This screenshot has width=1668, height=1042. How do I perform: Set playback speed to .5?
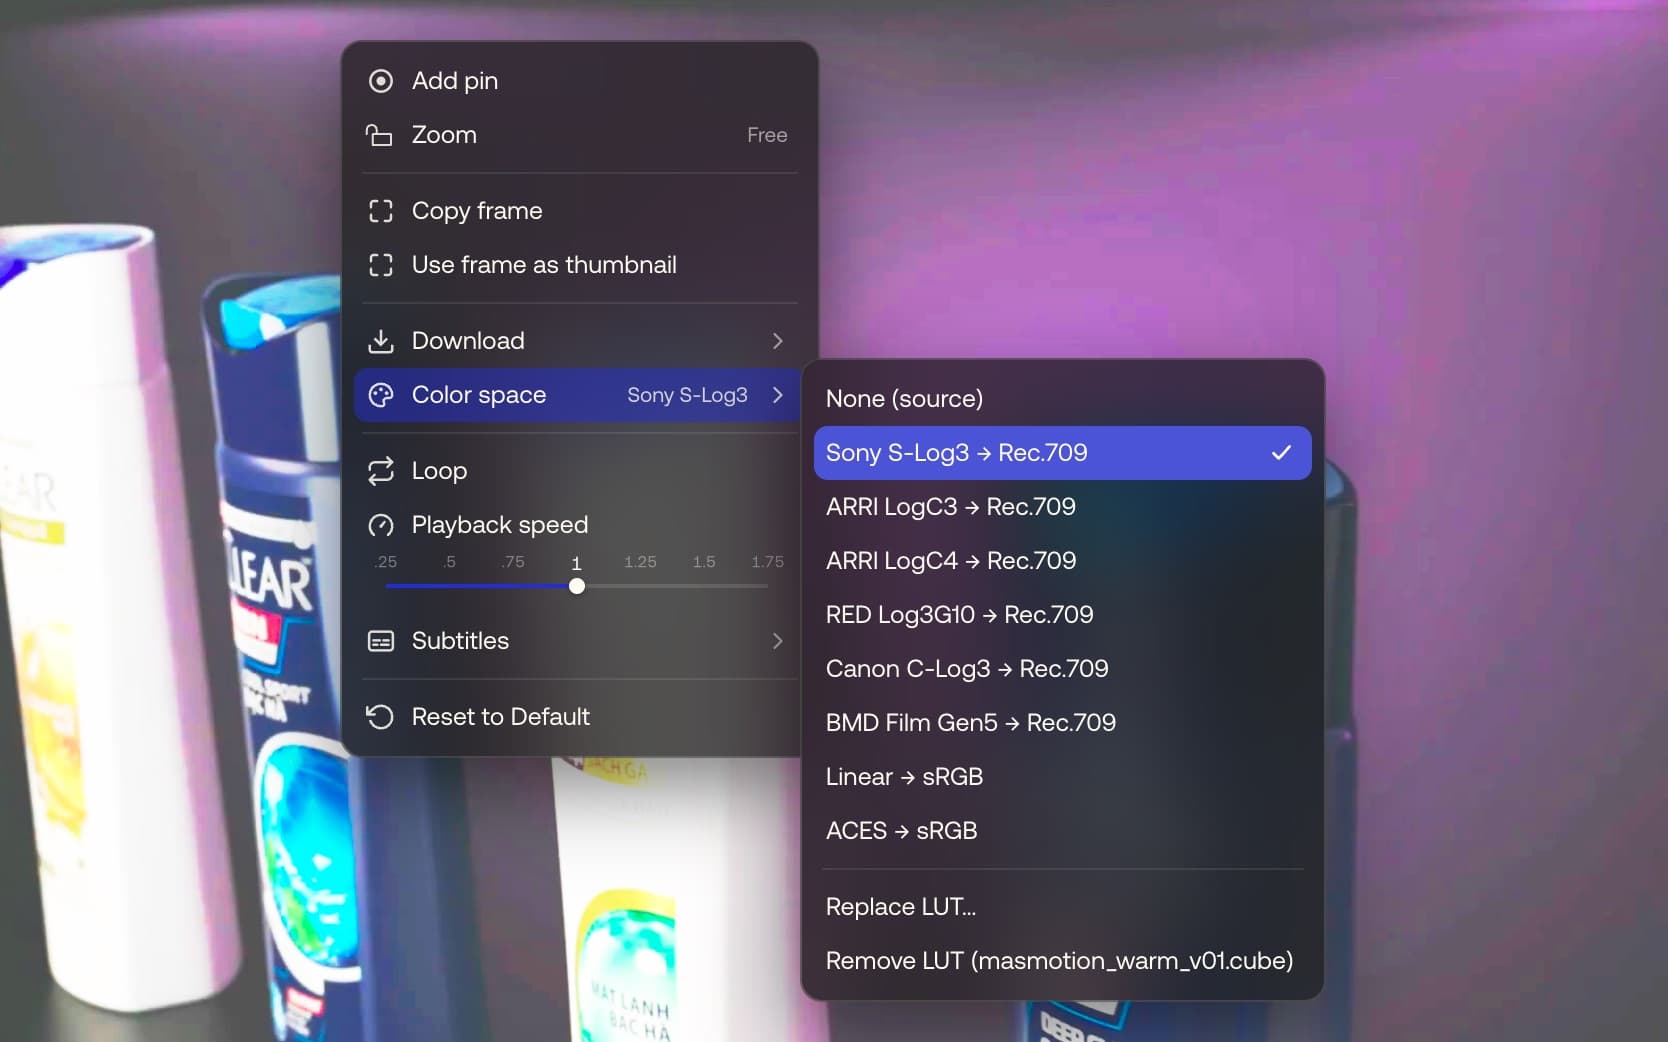[x=450, y=562]
